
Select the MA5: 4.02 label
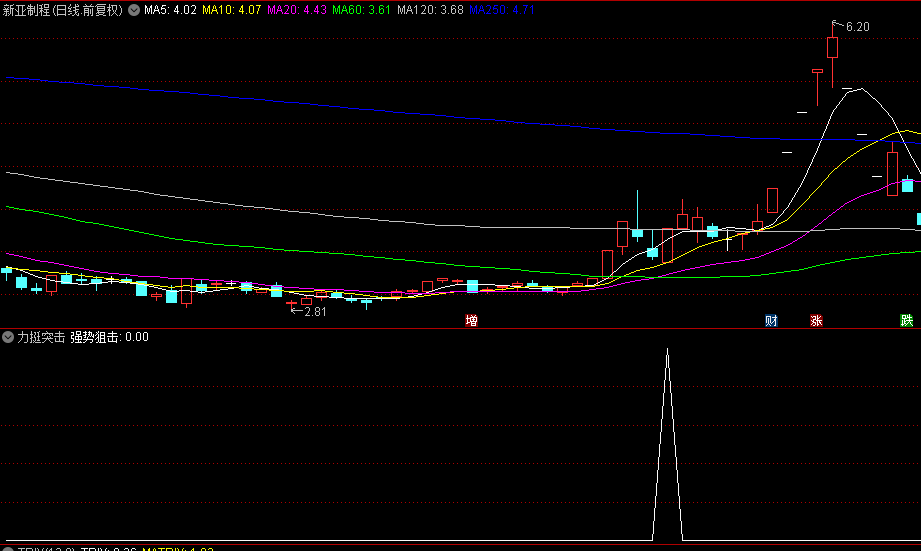click(x=170, y=10)
